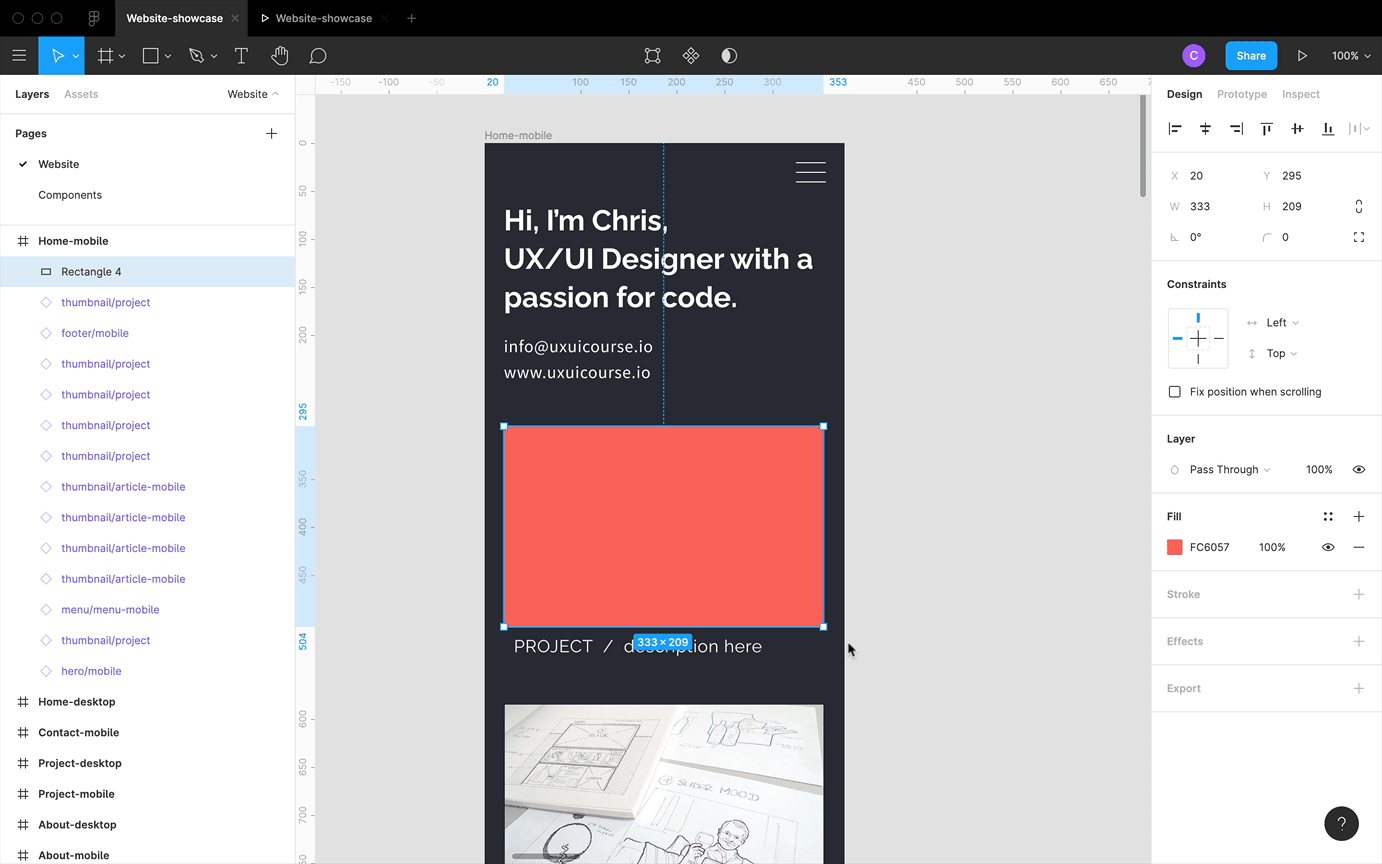
Task: Align bottom icon in Design panel
Action: 1328,128
